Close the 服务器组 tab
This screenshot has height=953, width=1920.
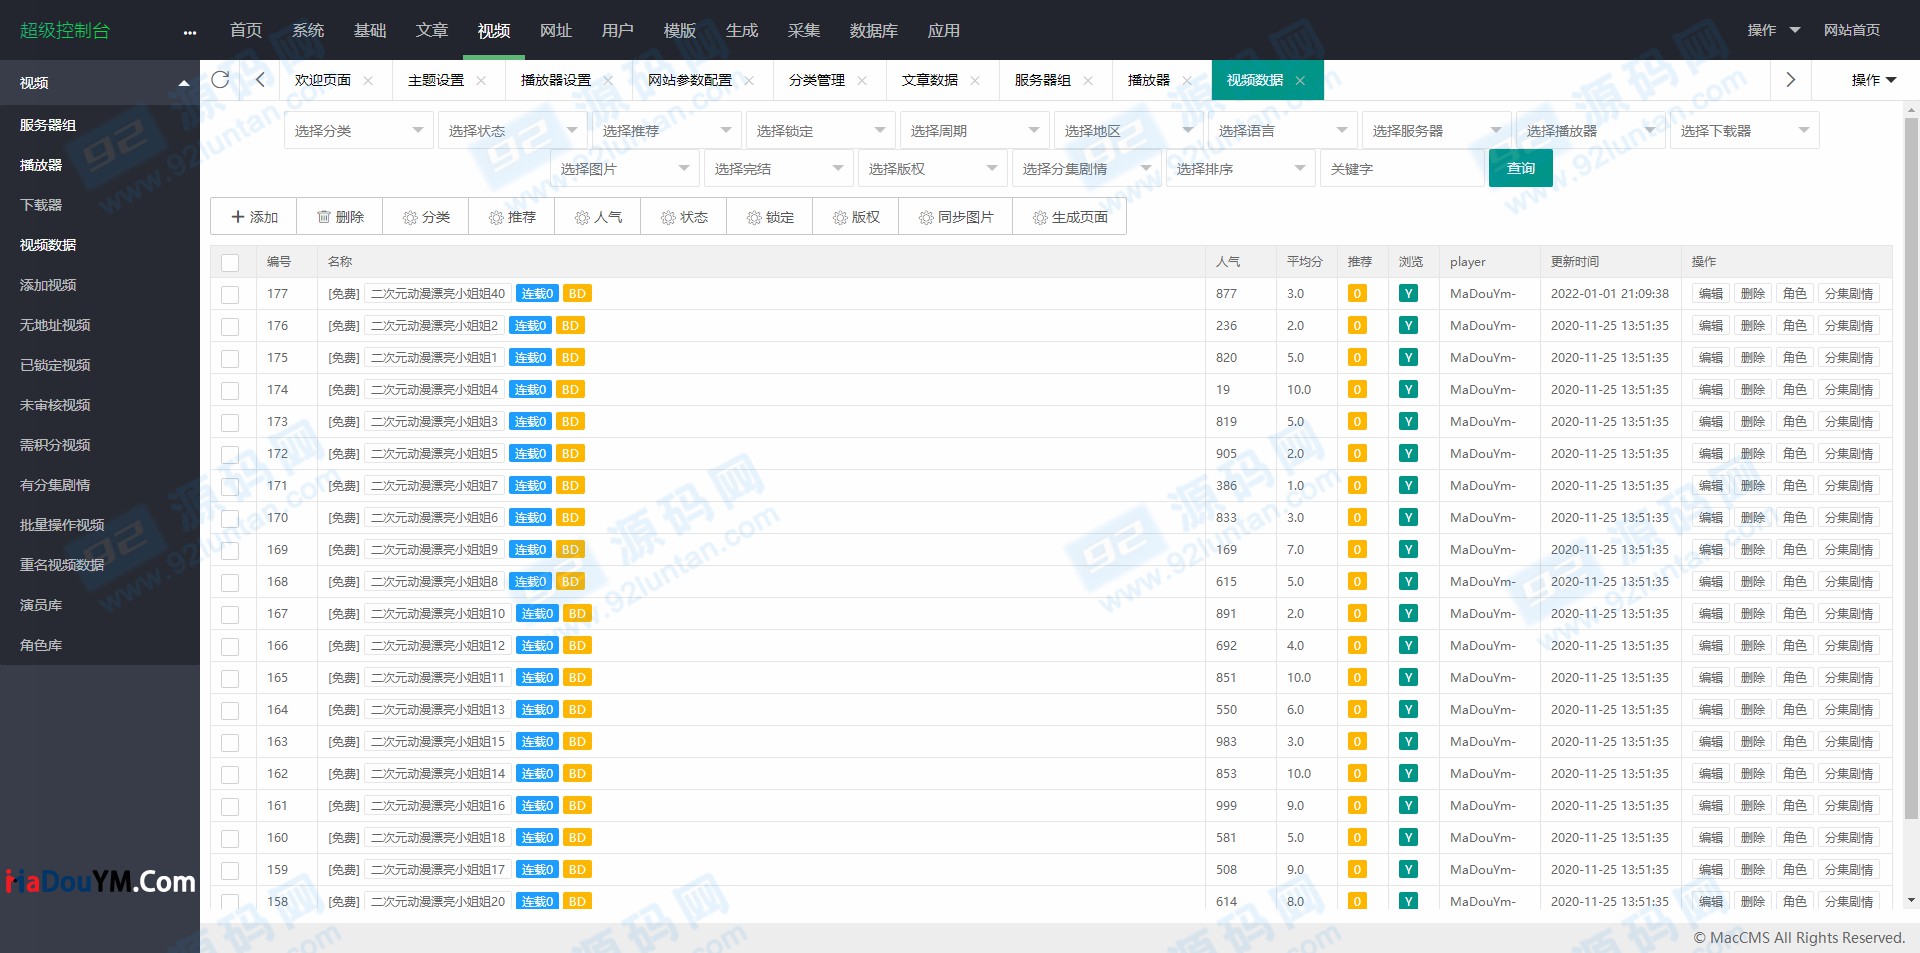(1088, 80)
